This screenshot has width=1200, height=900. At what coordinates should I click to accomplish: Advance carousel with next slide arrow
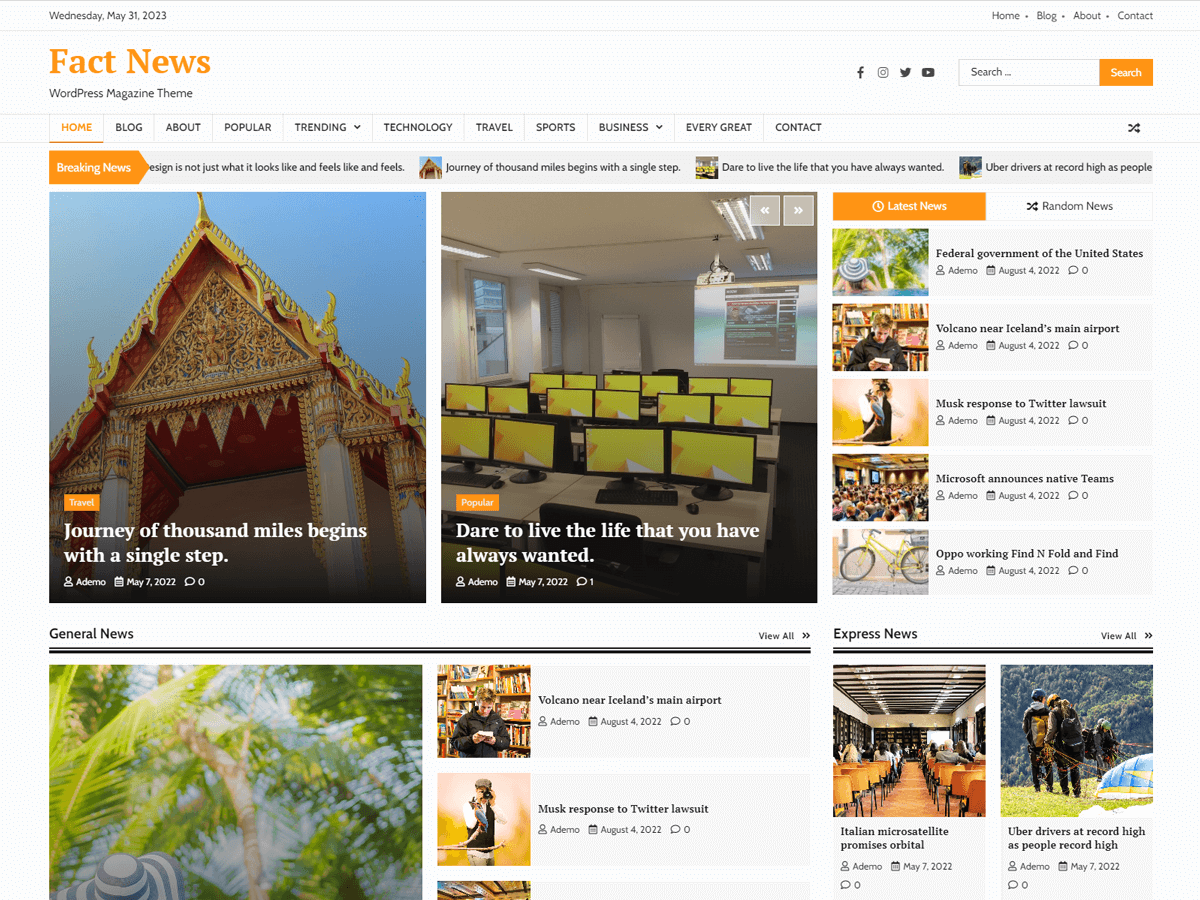(x=798, y=210)
